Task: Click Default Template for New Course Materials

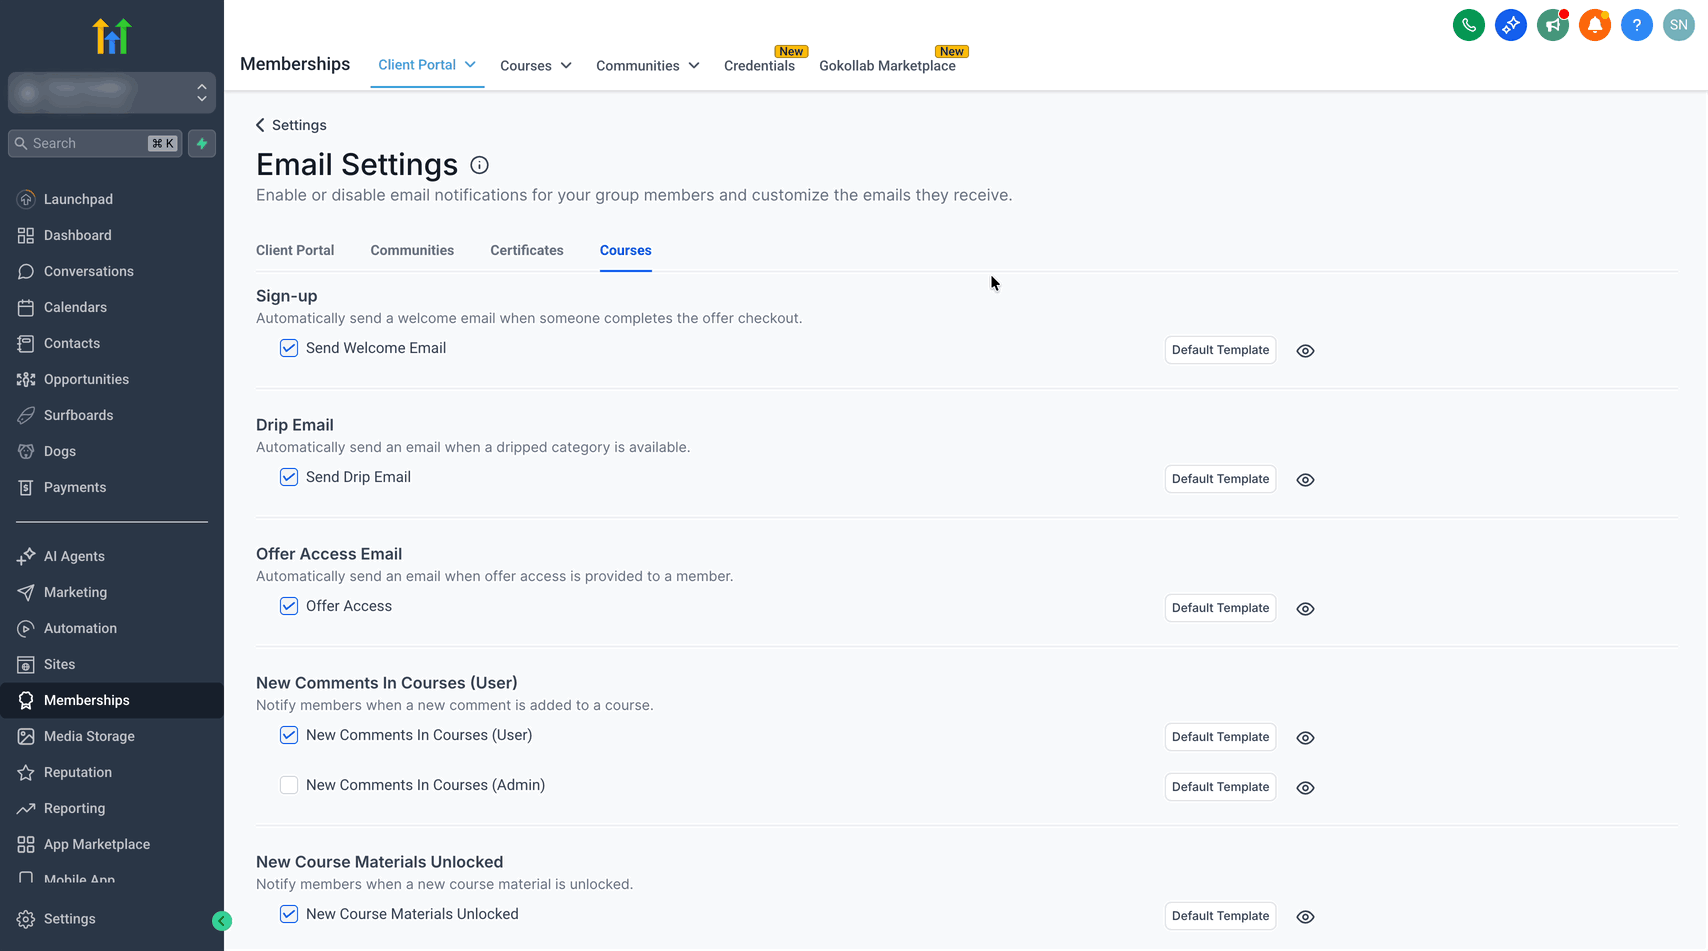Action: (1220, 916)
